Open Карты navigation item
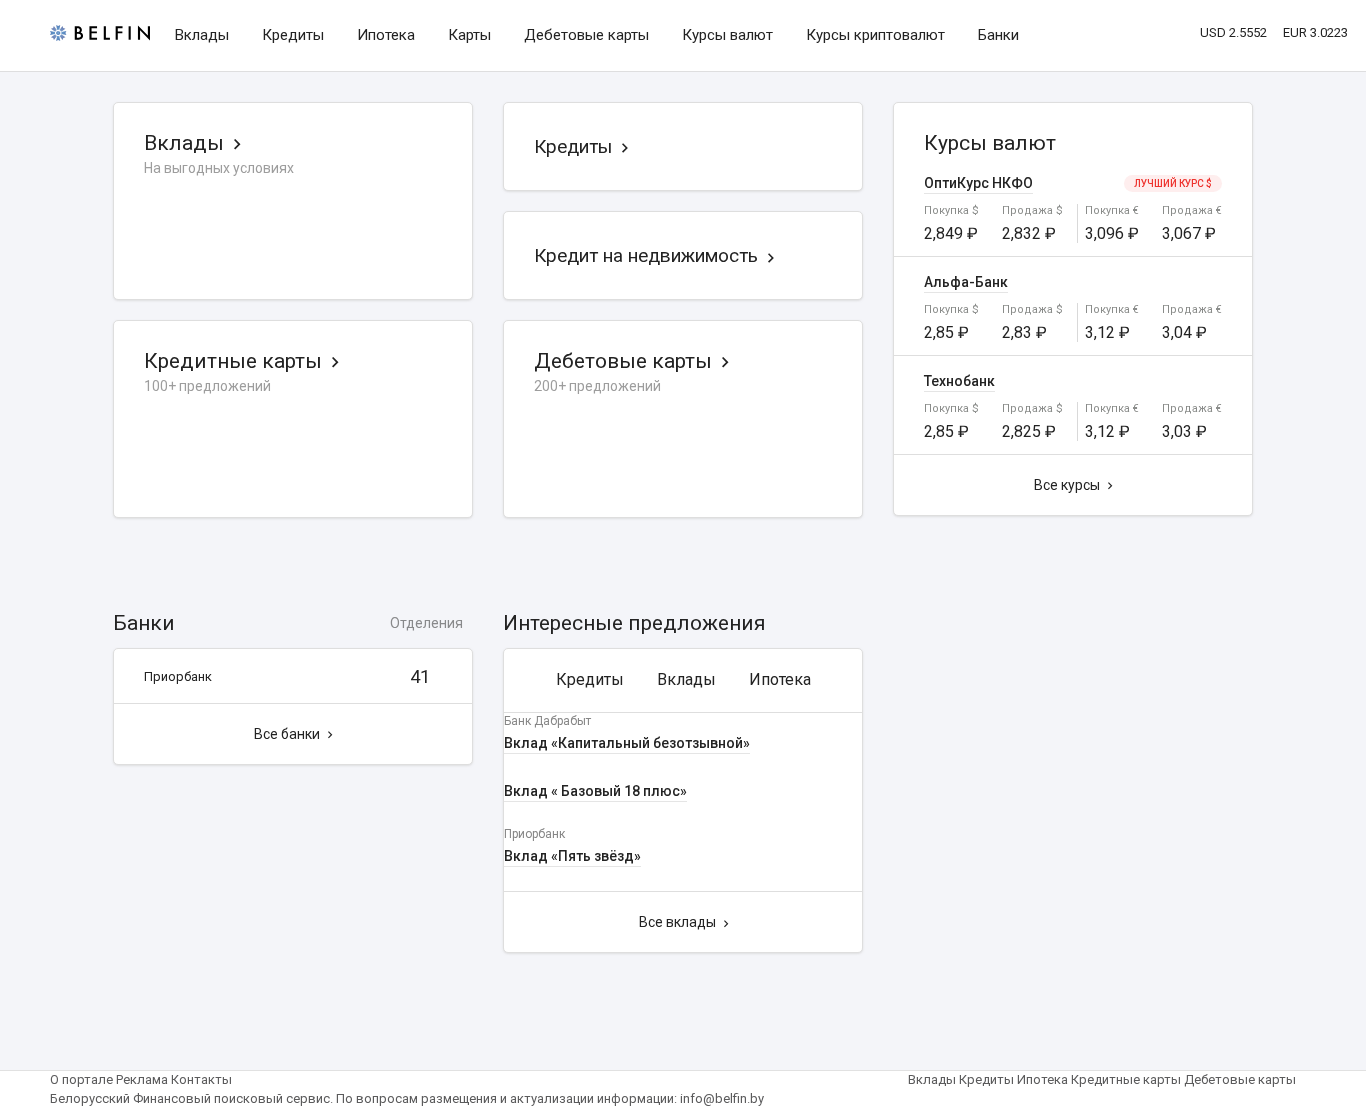The image size is (1366, 1108). coord(469,35)
